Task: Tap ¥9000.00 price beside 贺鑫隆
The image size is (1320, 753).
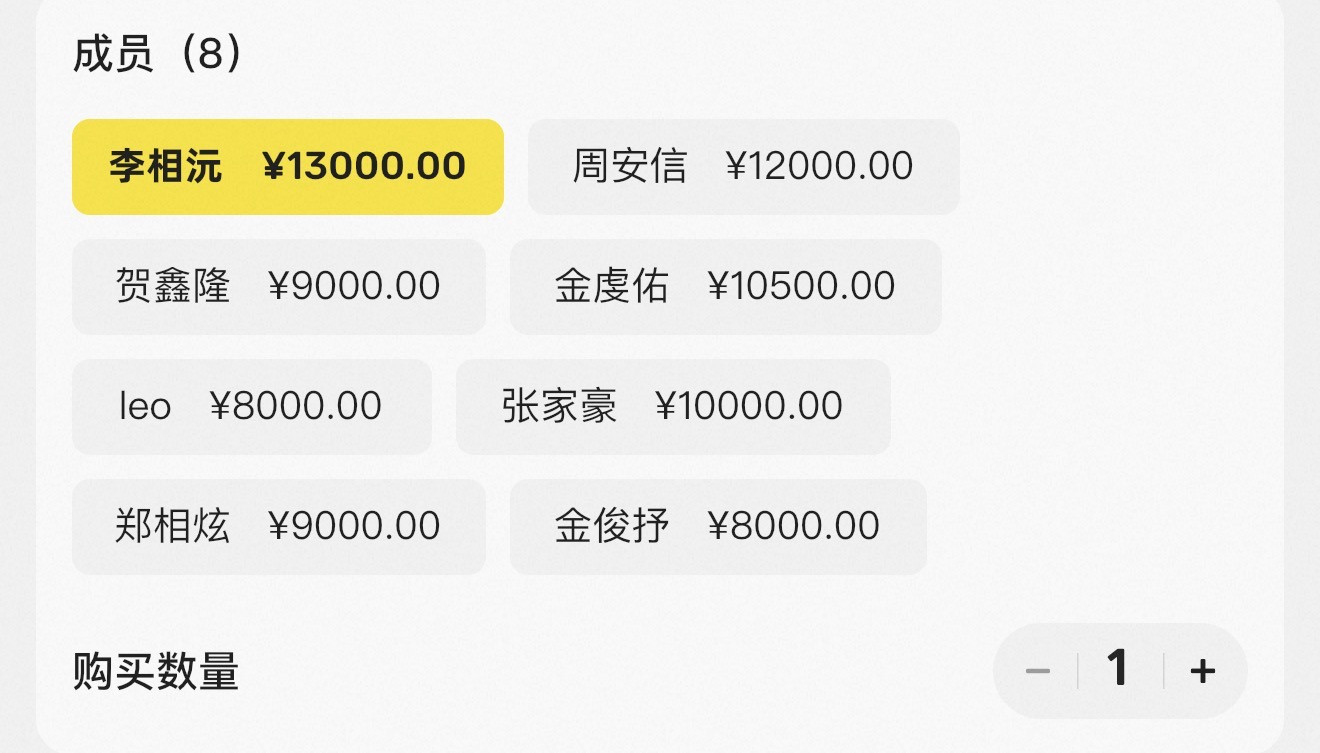Action: coord(355,286)
